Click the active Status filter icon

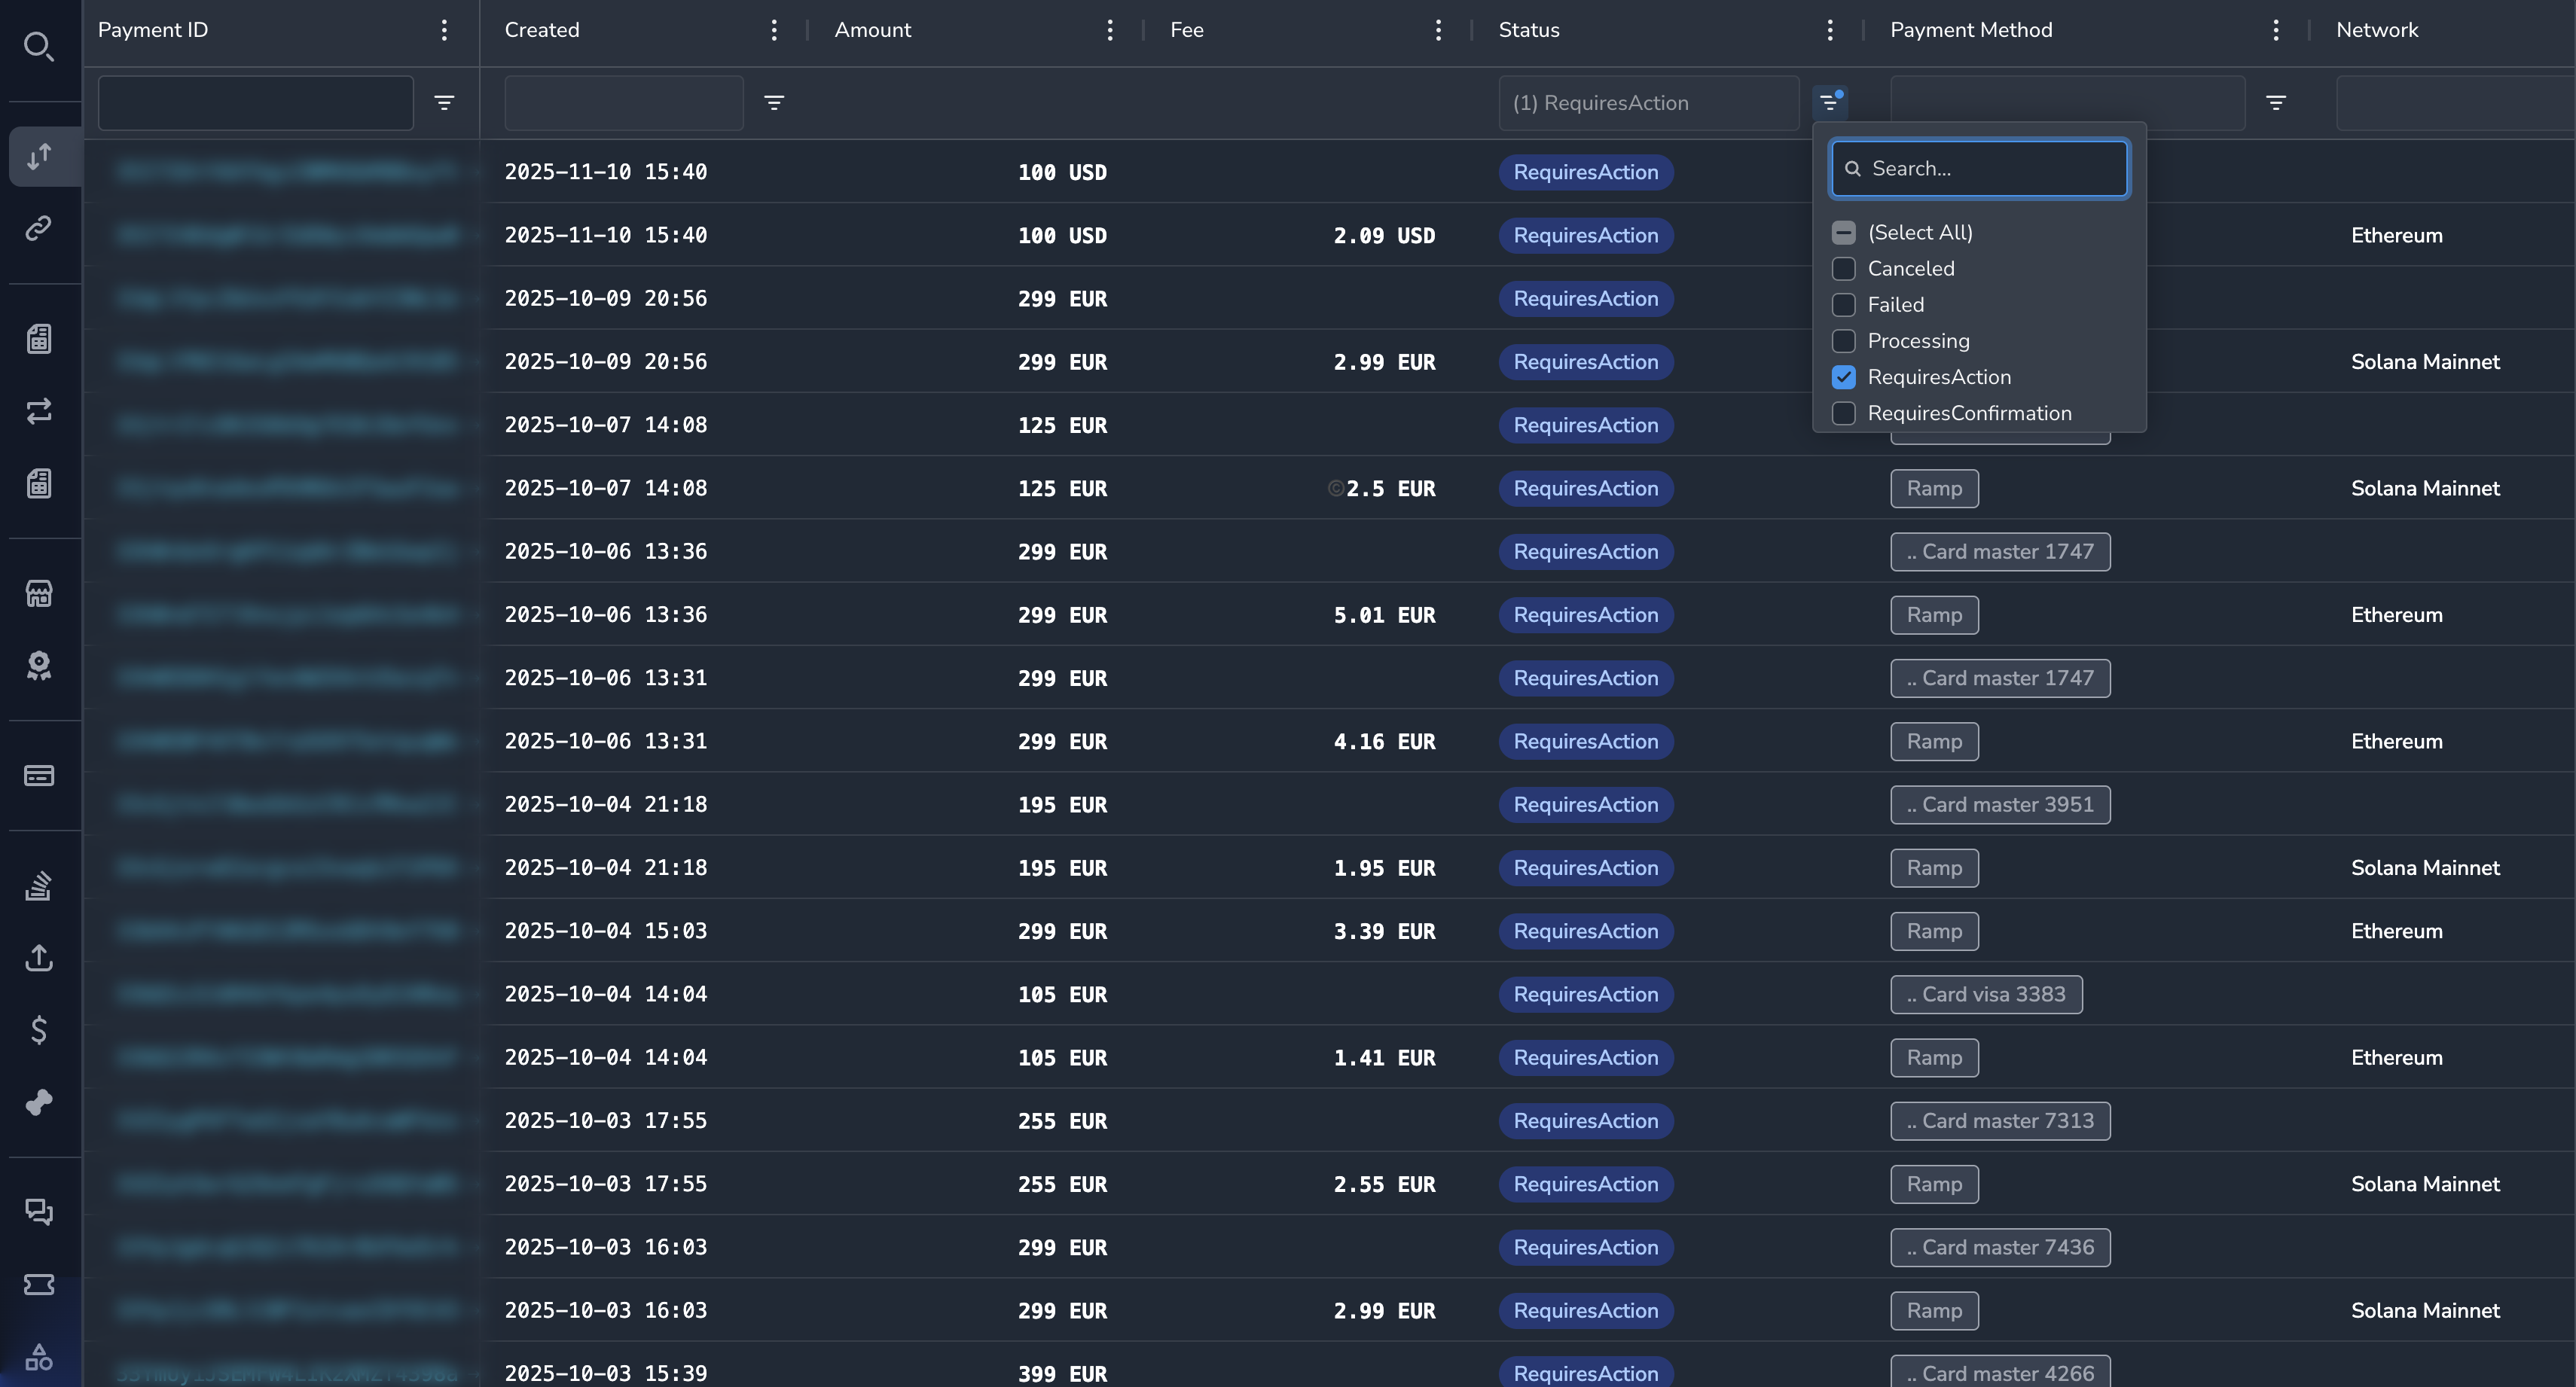[1829, 102]
